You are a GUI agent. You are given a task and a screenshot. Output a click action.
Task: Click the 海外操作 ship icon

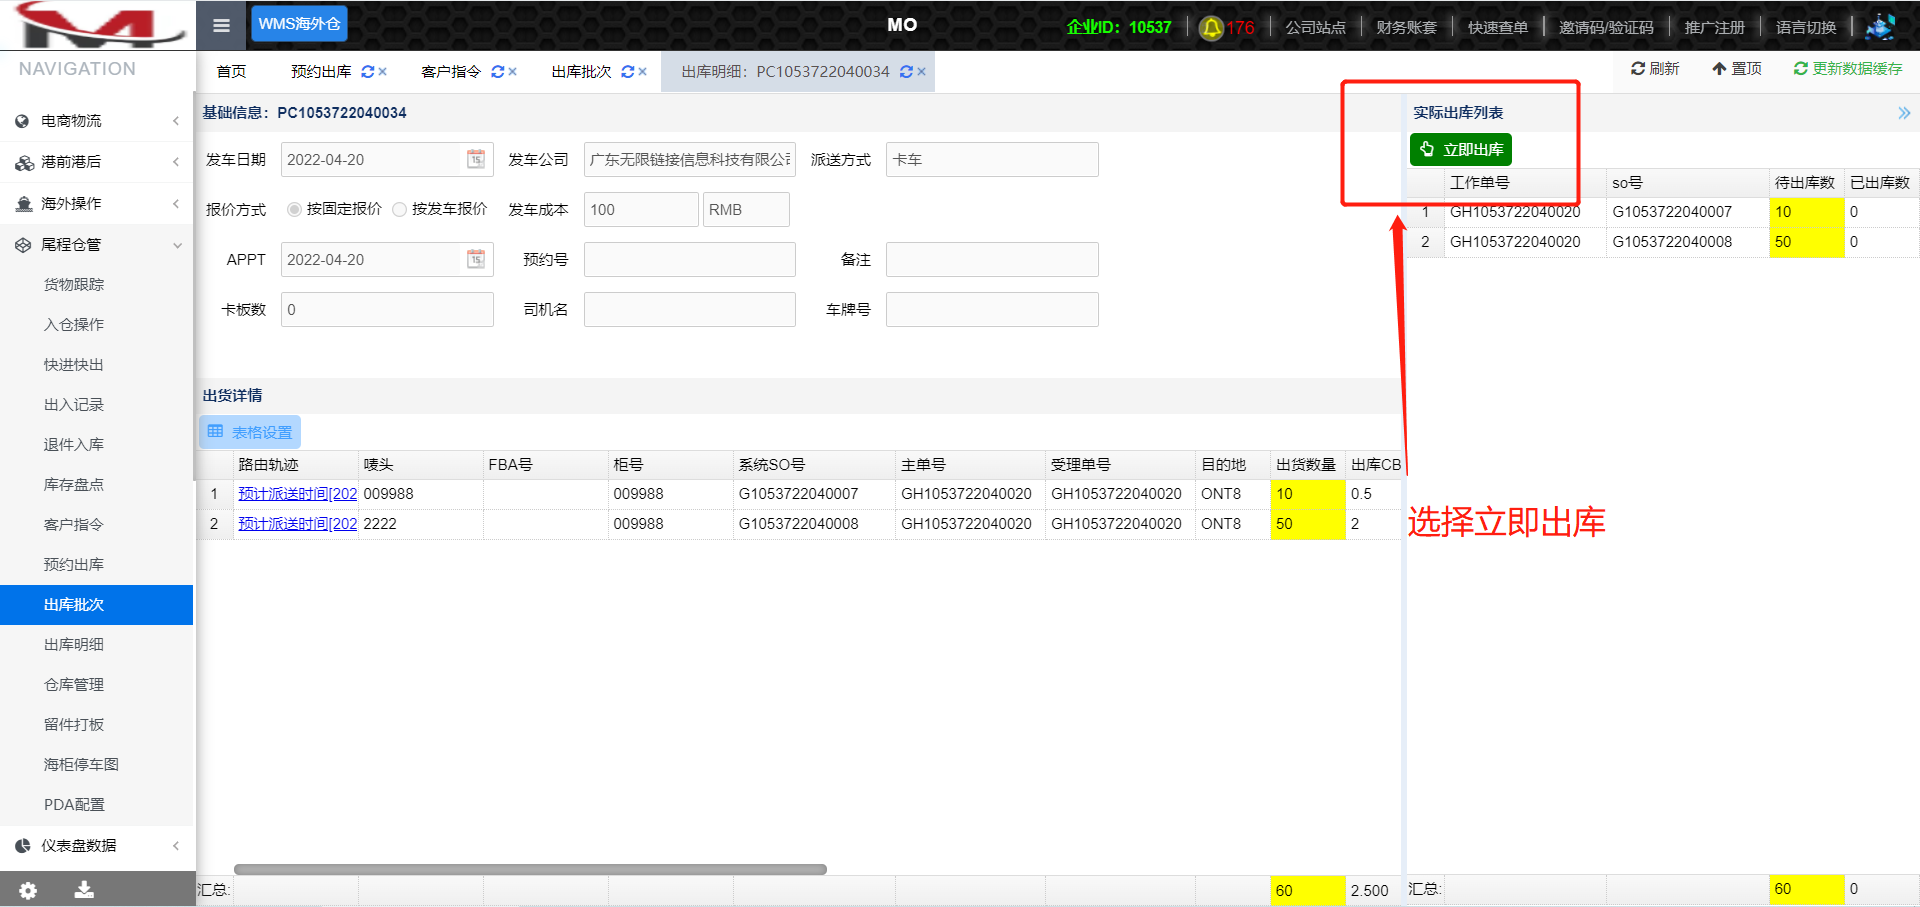(23, 204)
